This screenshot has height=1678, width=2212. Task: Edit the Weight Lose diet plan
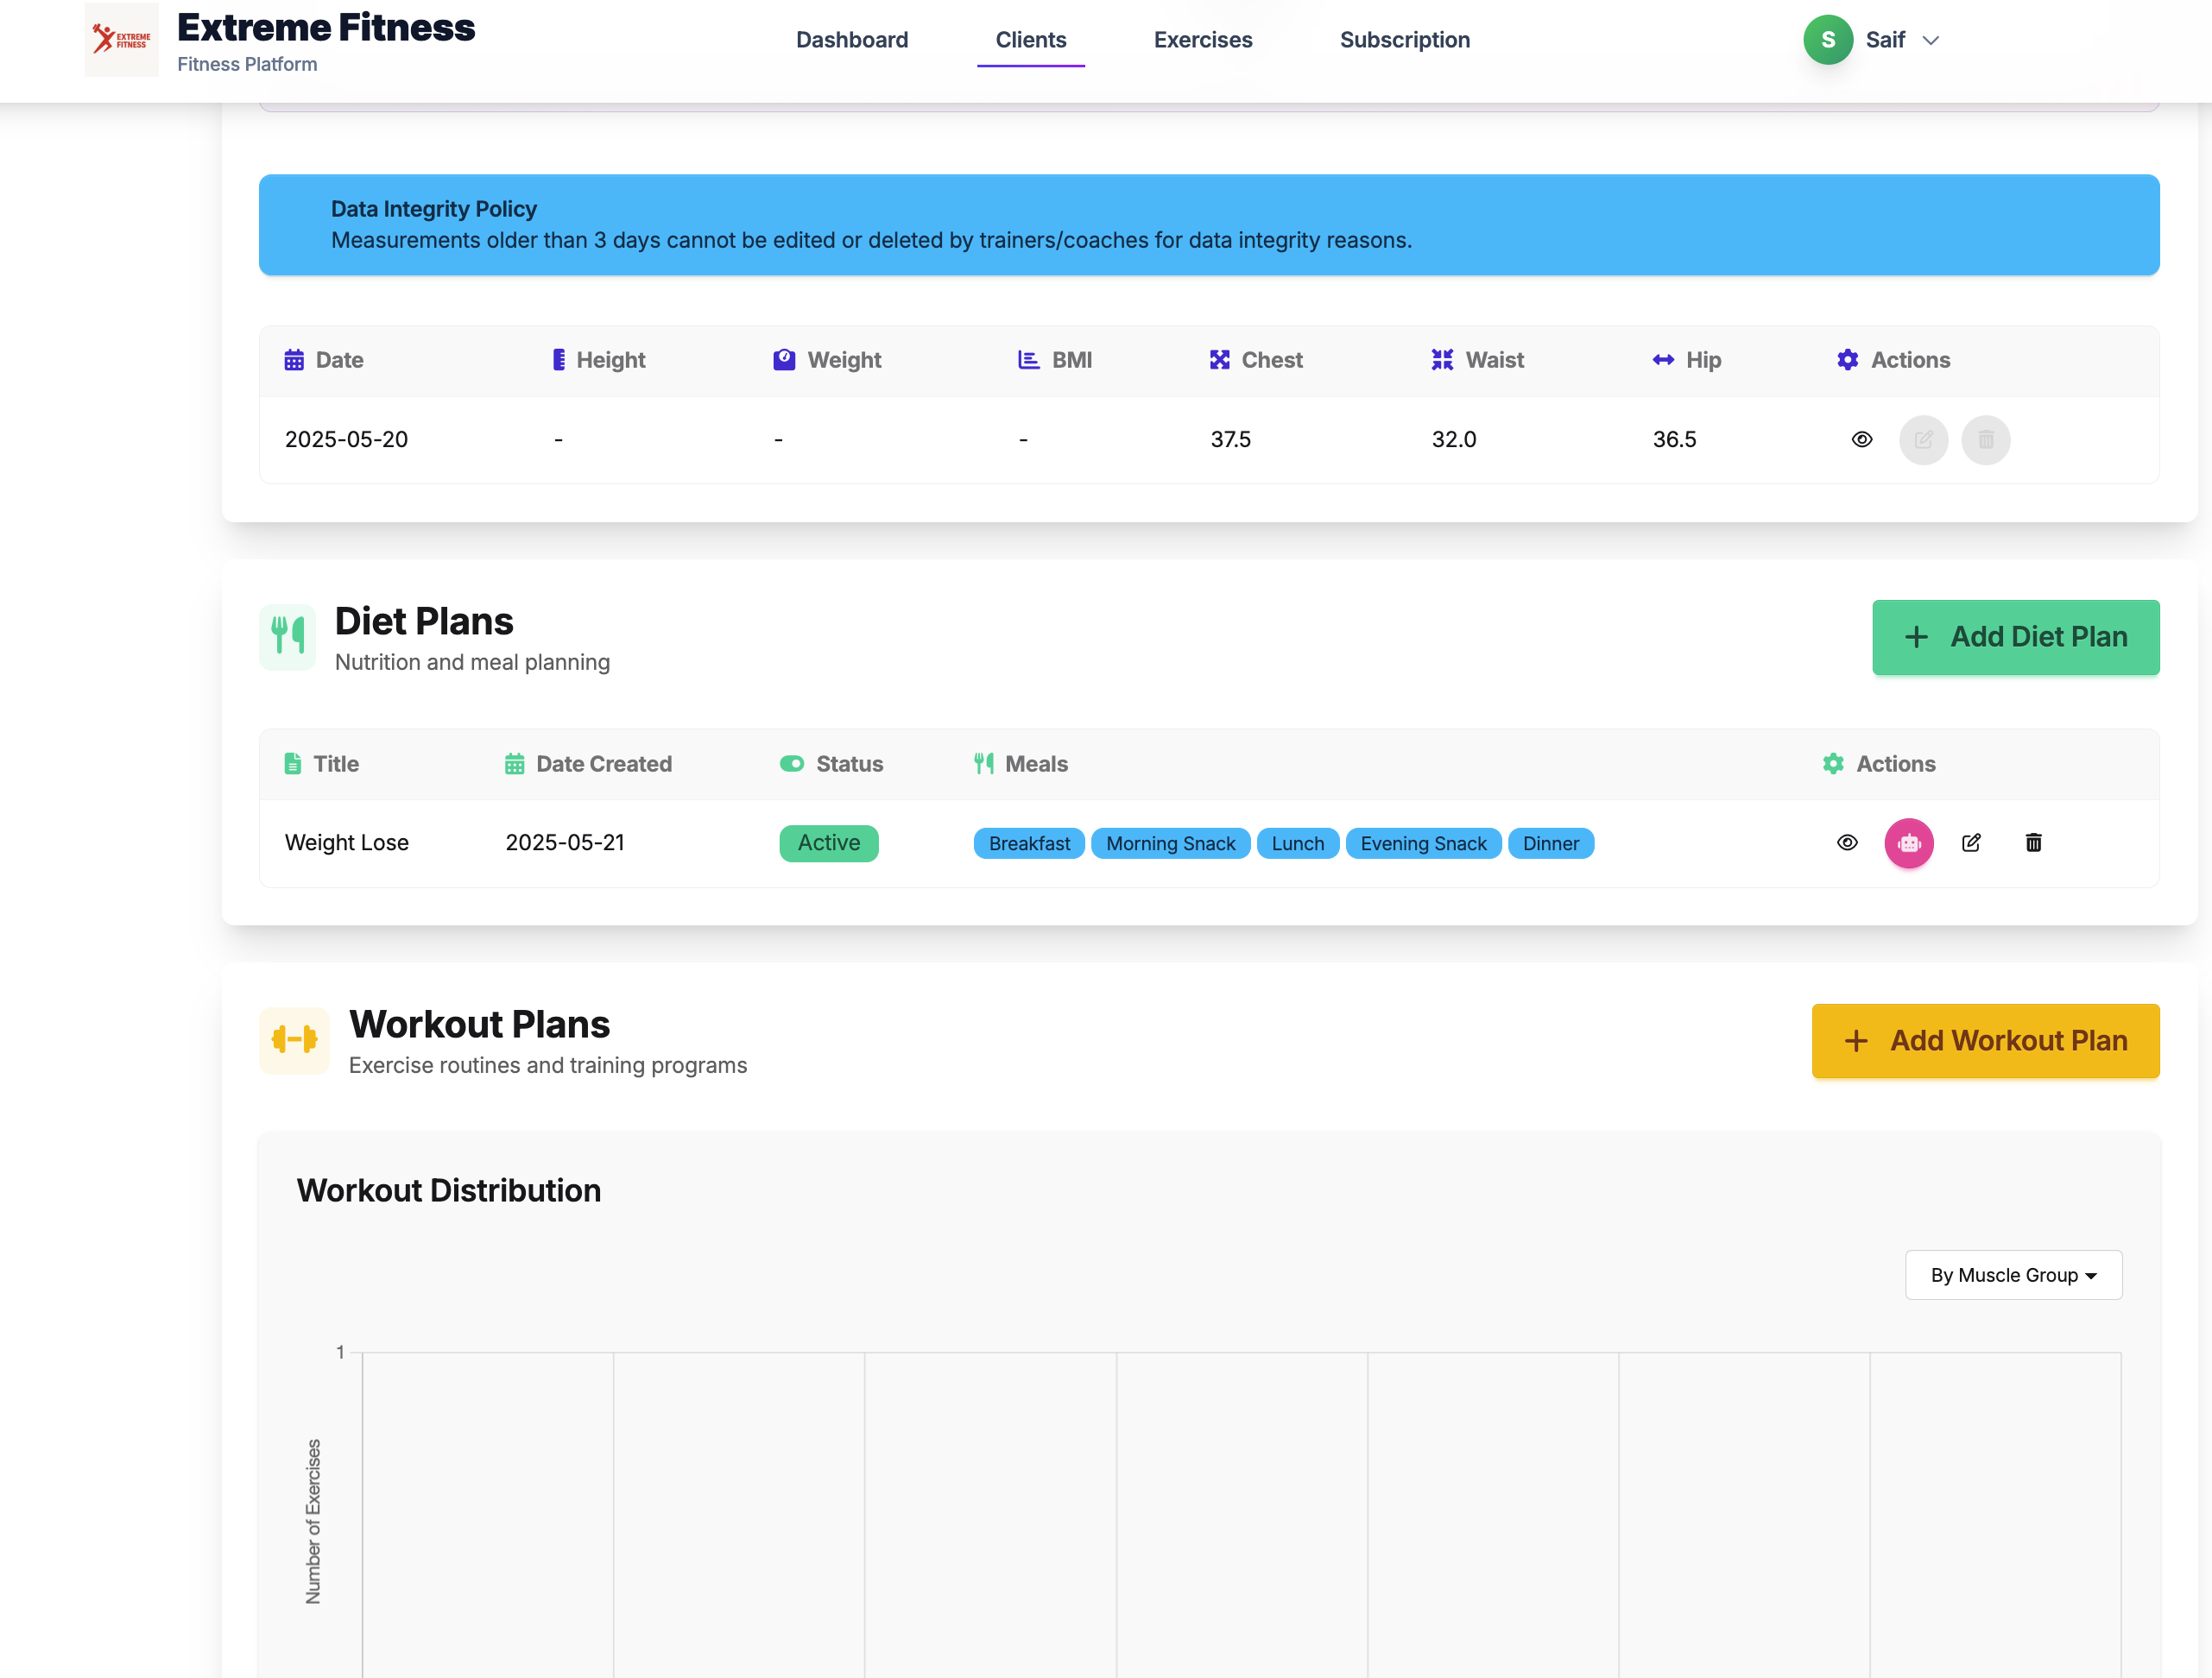click(x=1971, y=843)
